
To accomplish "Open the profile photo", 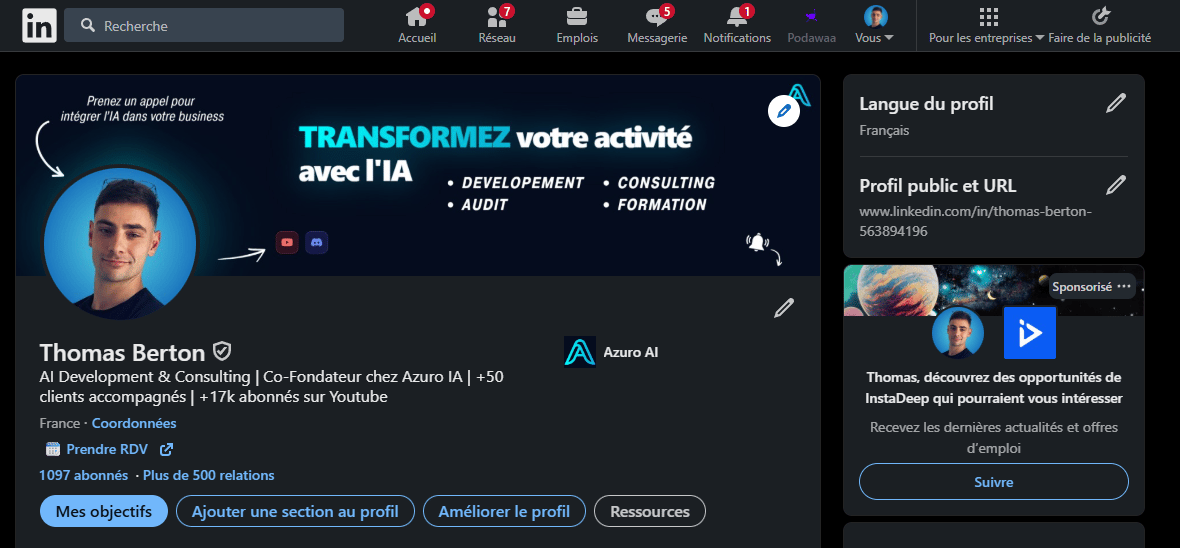I will [x=120, y=242].
